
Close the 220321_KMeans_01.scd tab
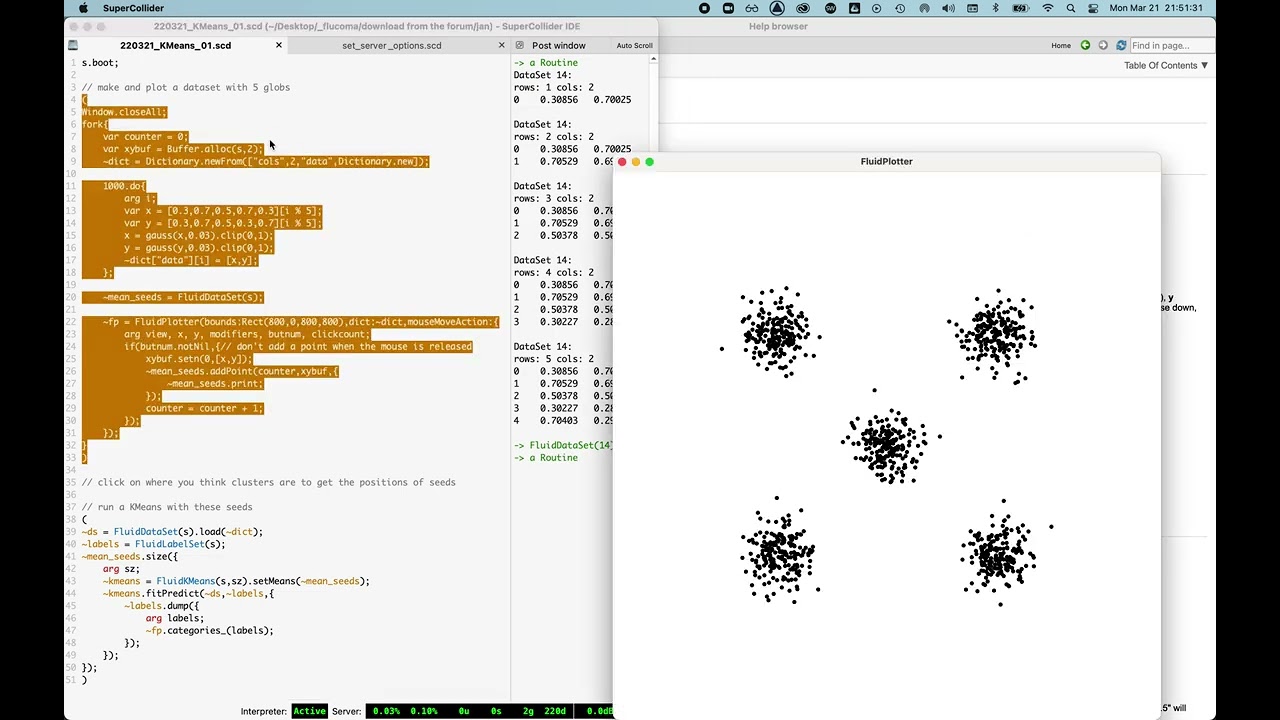(279, 45)
